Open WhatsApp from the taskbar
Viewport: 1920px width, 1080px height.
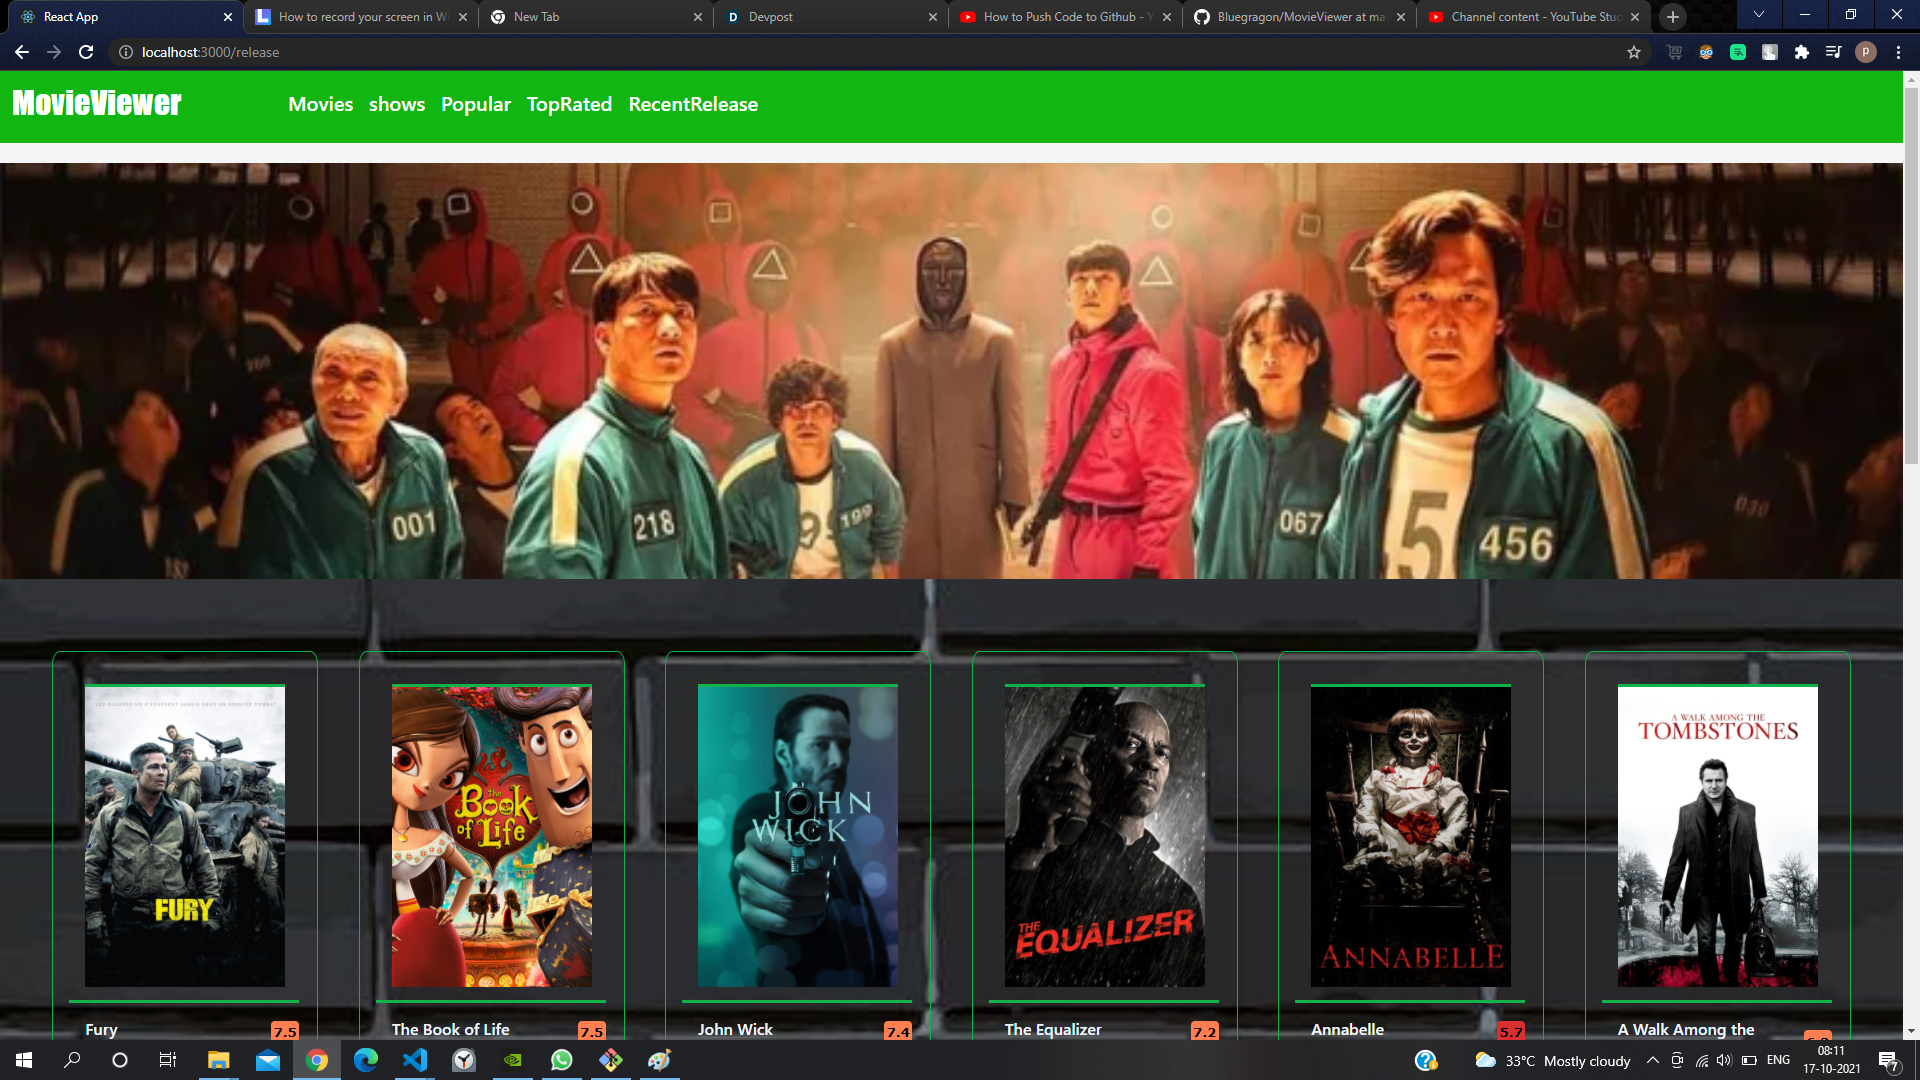point(561,1060)
